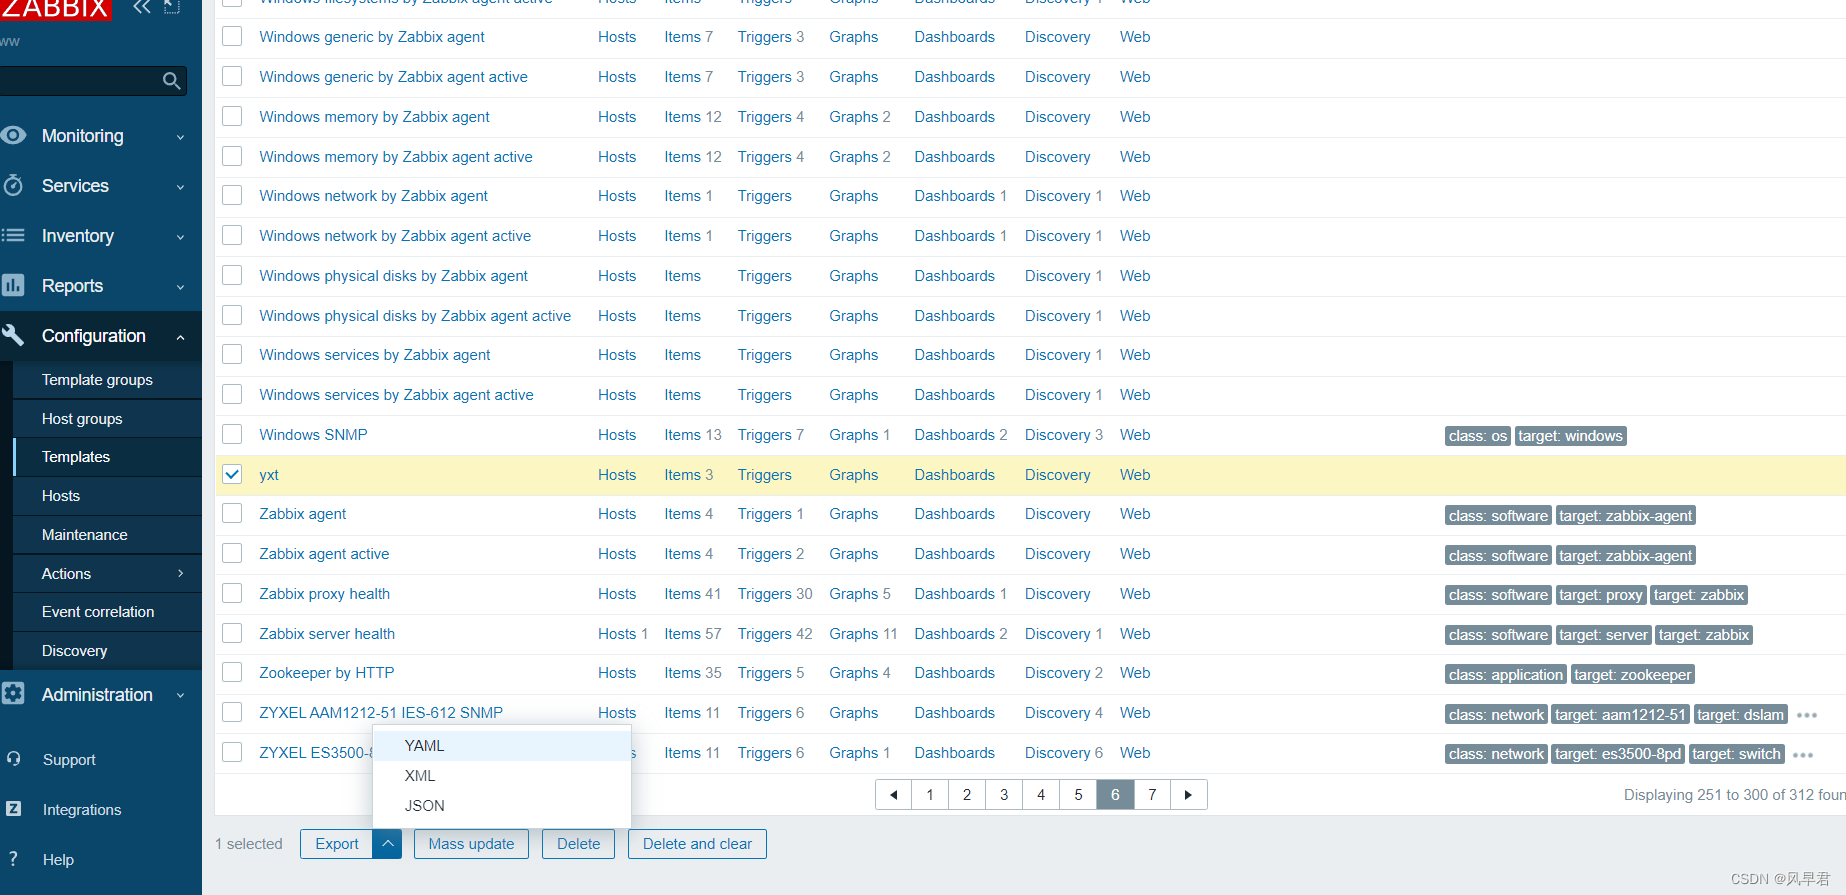Focus the sidebar search field
The width and height of the screenshot is (1846, 895).
tap(80, 81)
